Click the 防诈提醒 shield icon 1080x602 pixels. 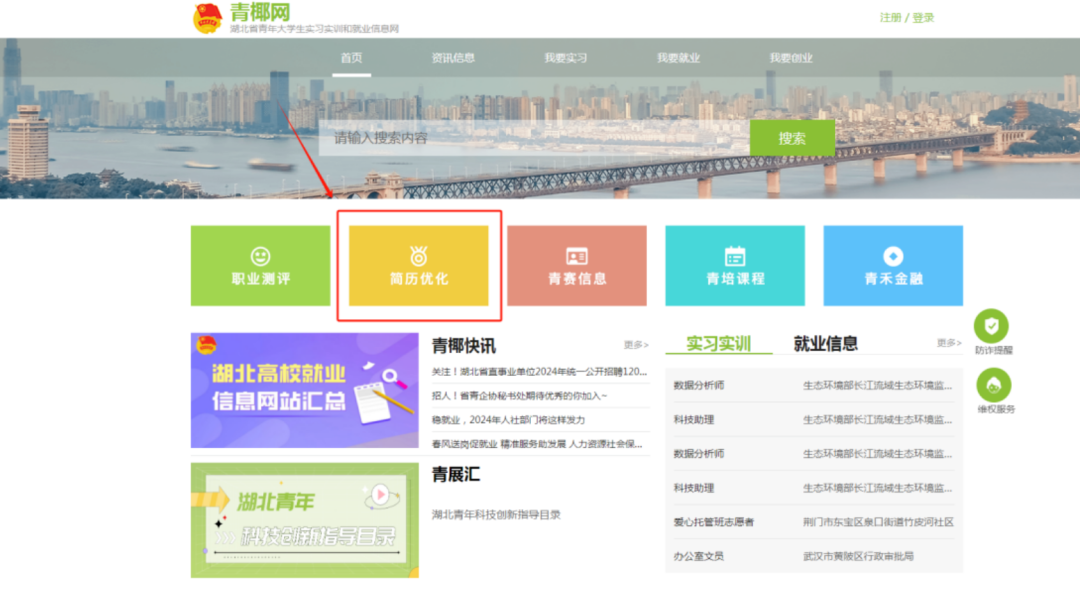tap(991, 326)
